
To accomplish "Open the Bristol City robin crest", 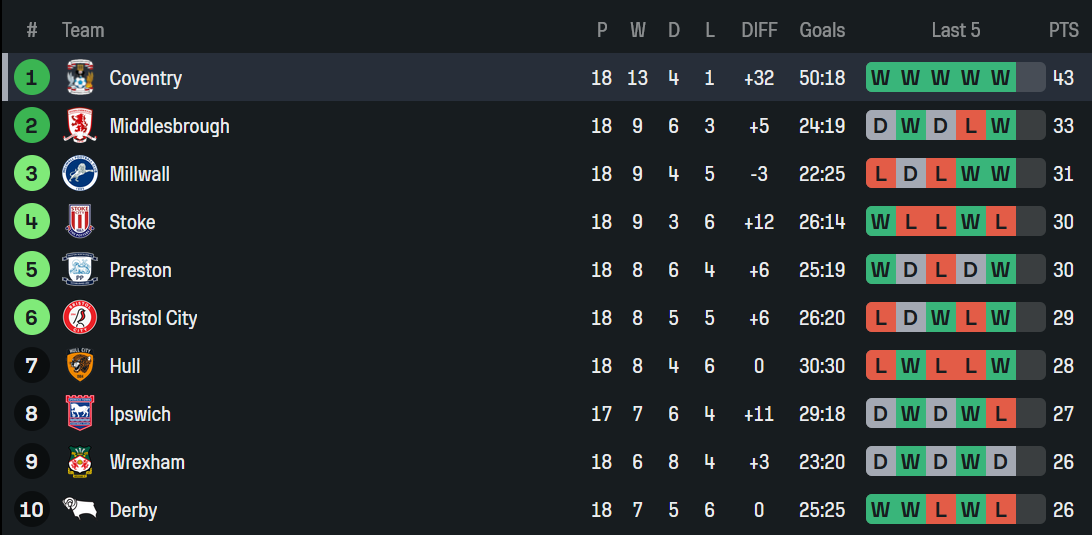I will [x=80, y=318].
